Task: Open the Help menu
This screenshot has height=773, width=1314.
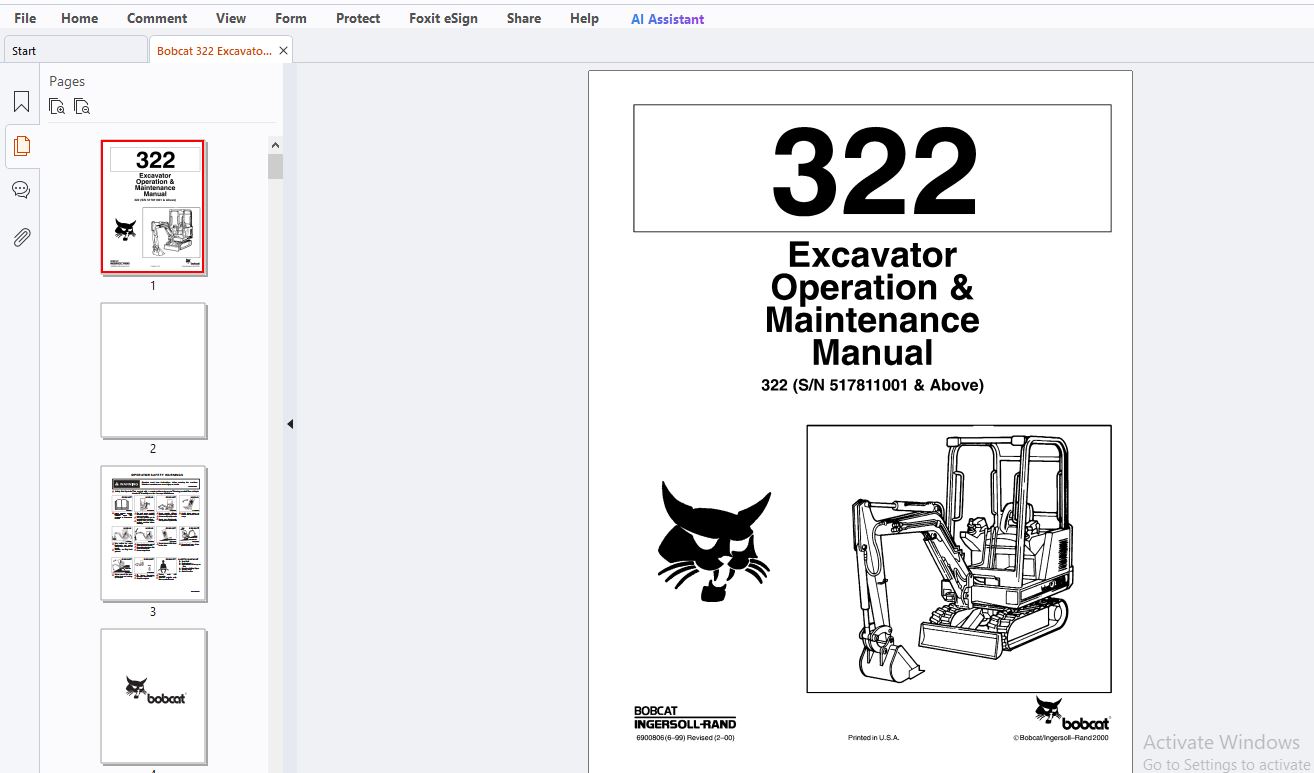Action: [584, 18]
